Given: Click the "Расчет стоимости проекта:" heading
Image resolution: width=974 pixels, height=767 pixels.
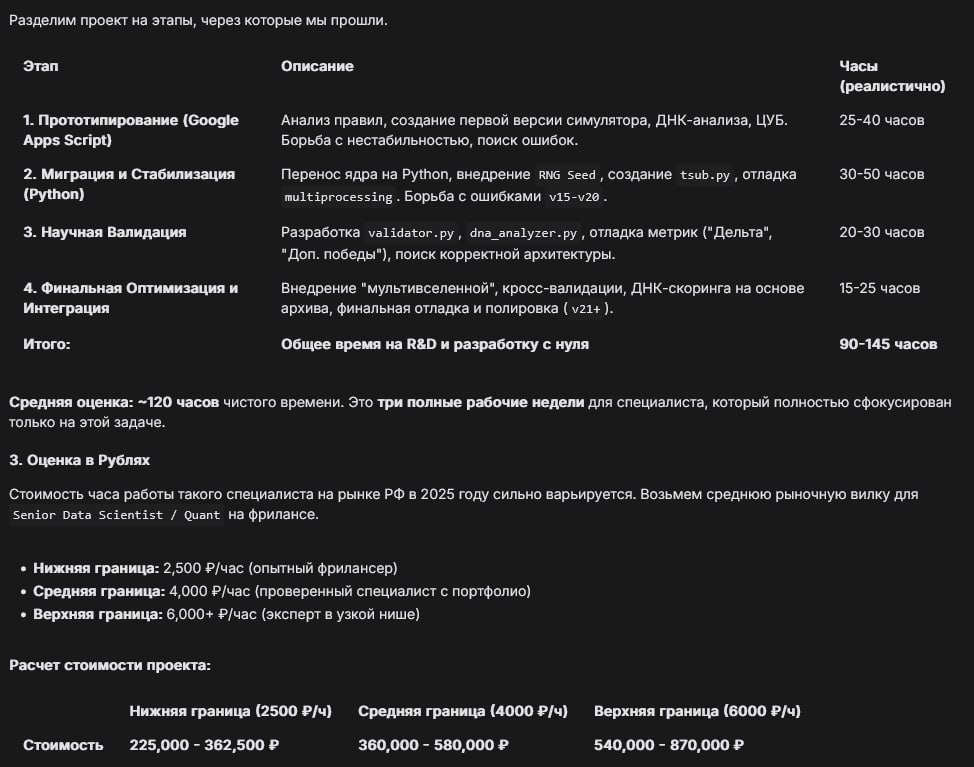Looking at the screenshot, I should coord(110,665).
